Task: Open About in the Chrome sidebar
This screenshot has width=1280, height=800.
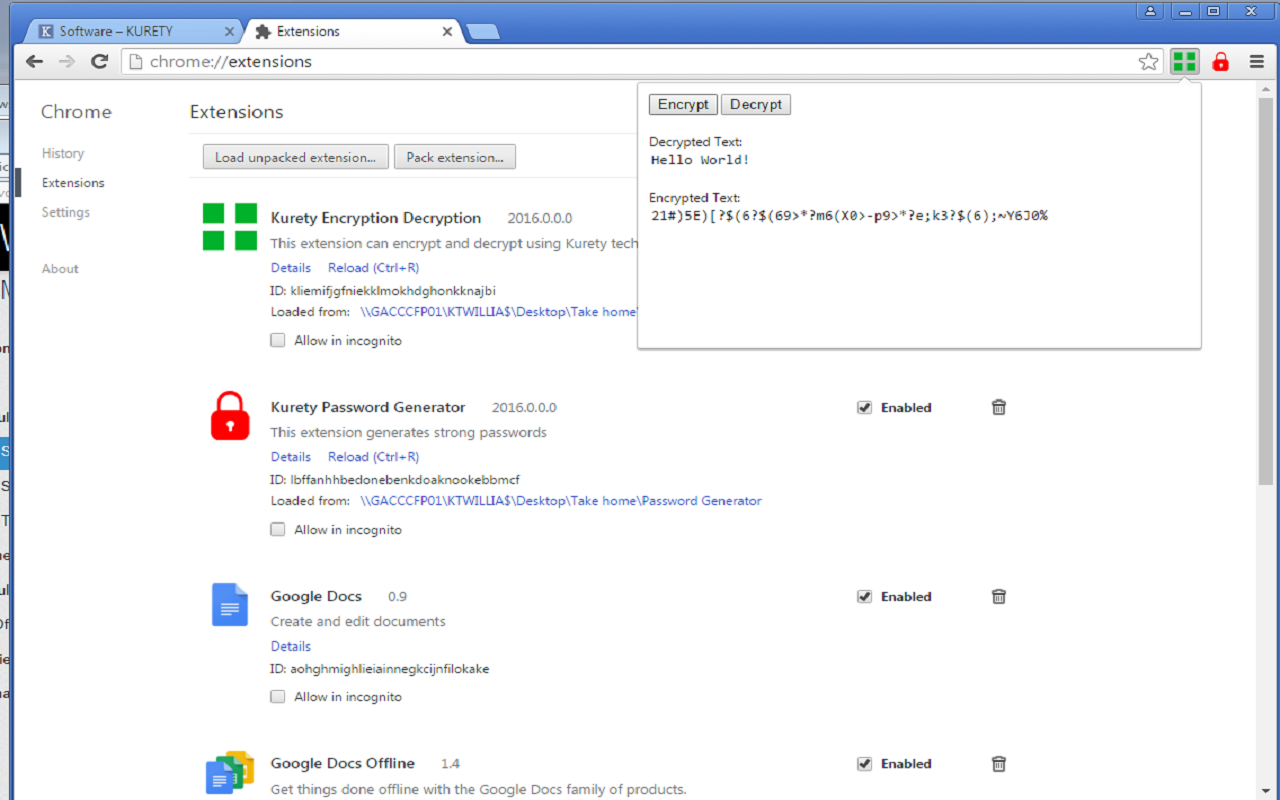Action: [x=60, y=269]
